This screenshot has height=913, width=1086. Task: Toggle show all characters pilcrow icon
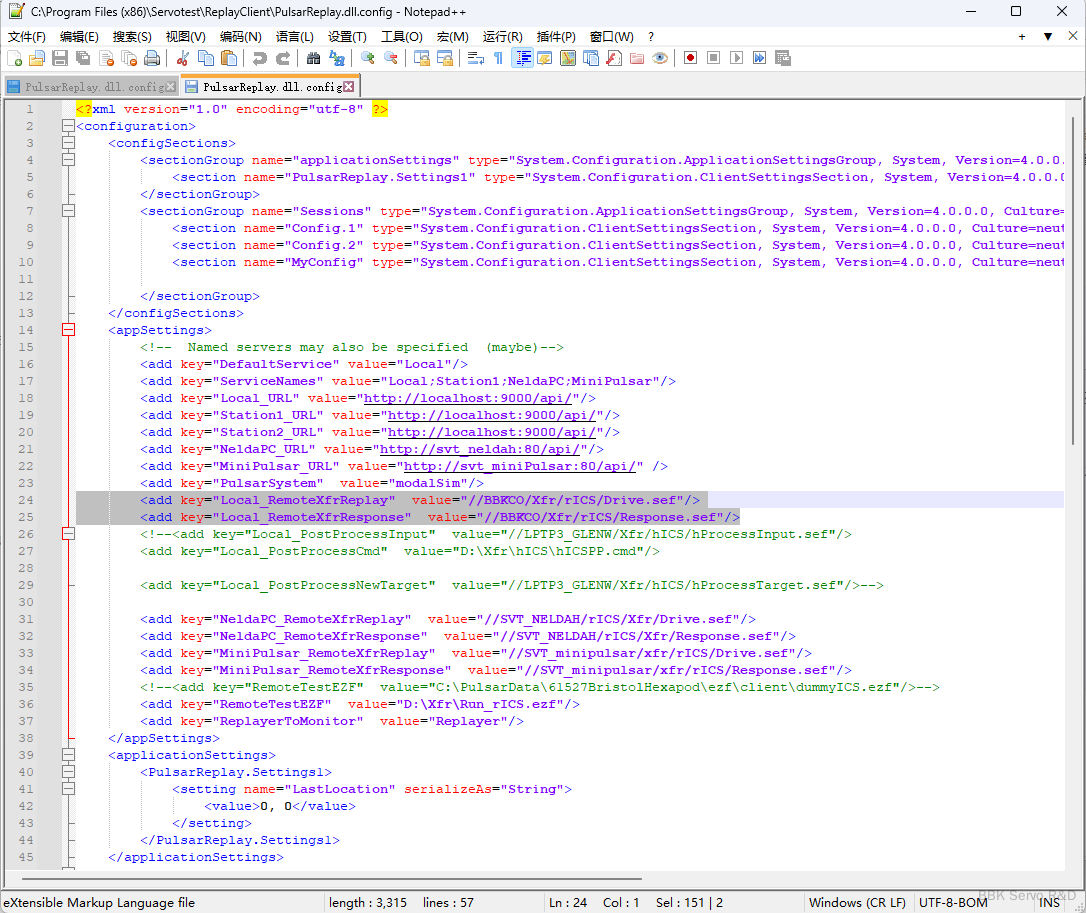pyautogui.click(x=498, y=58)
